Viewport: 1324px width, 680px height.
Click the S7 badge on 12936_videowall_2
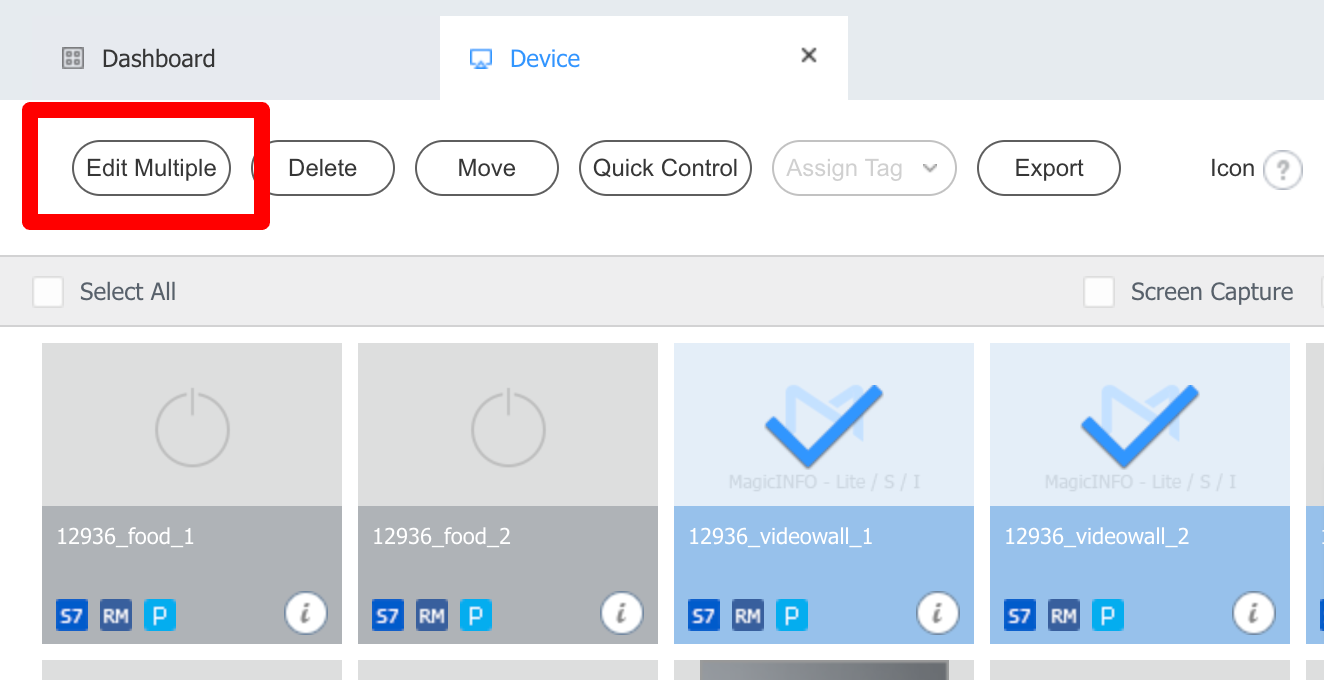pyautogui.click(x=1019, y=615)
